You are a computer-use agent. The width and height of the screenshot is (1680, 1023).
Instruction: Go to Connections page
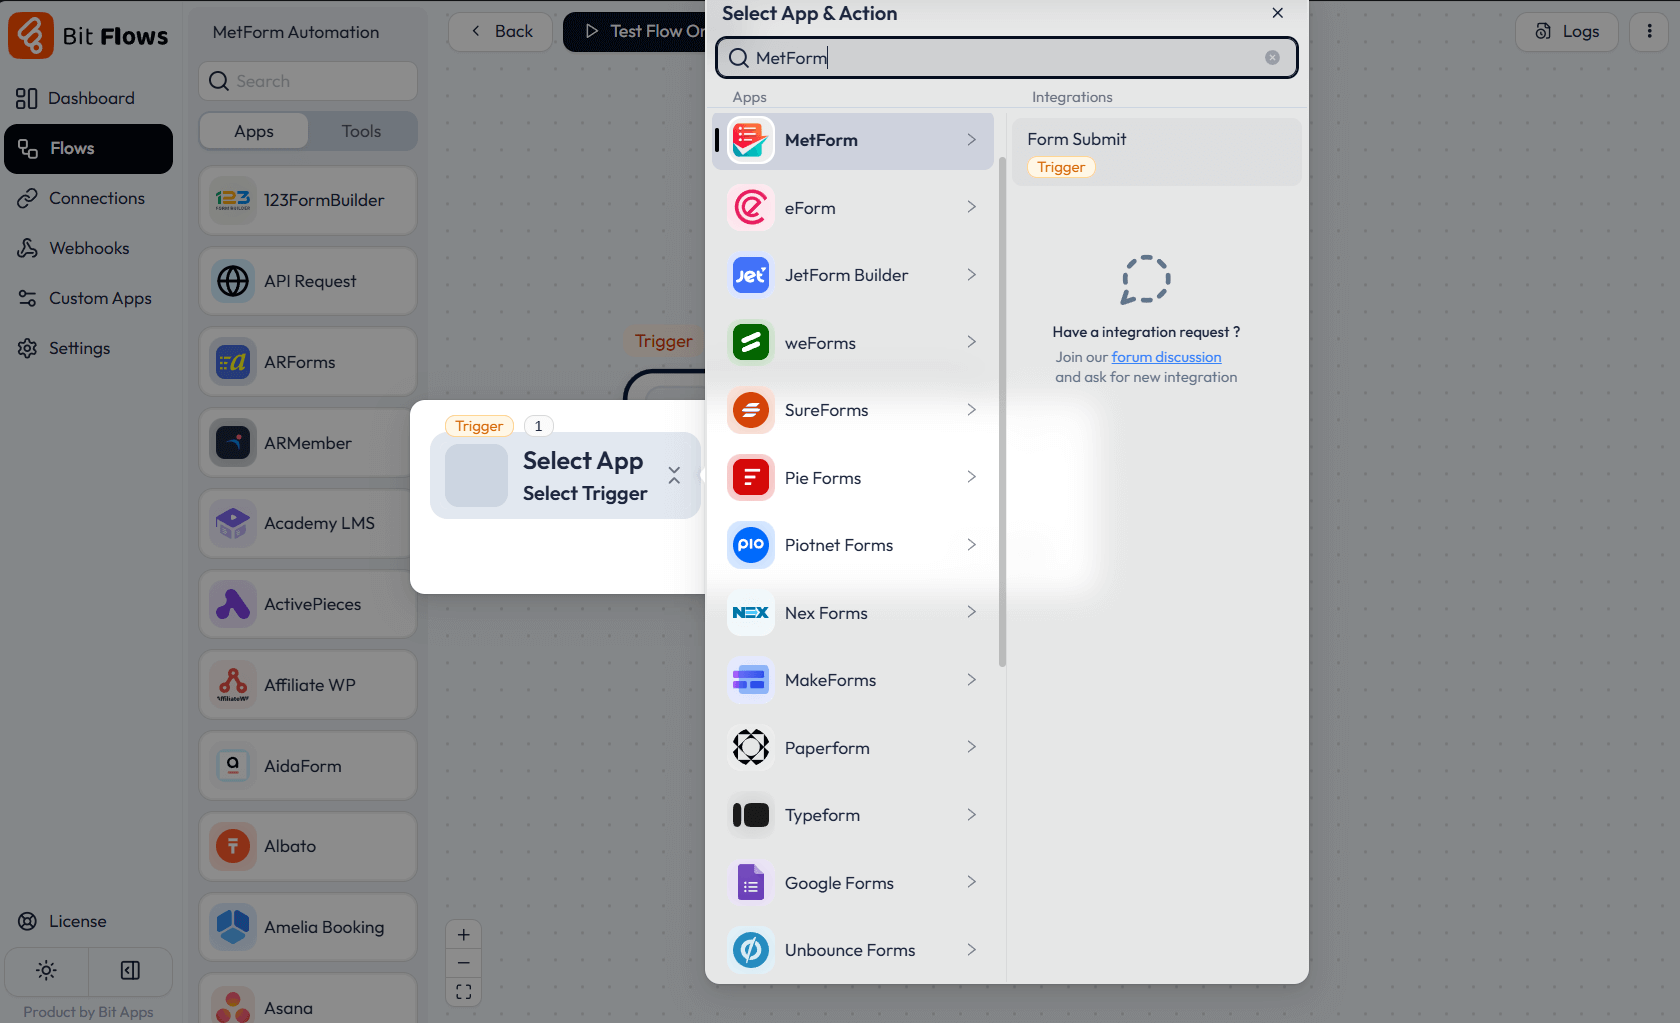[88, 198]
